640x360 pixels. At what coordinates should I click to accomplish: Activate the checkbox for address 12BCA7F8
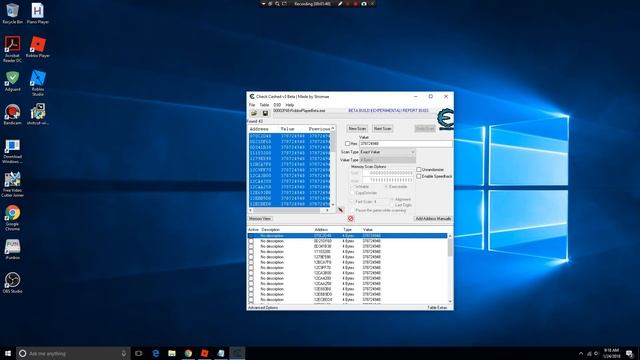tap(251, 262)
